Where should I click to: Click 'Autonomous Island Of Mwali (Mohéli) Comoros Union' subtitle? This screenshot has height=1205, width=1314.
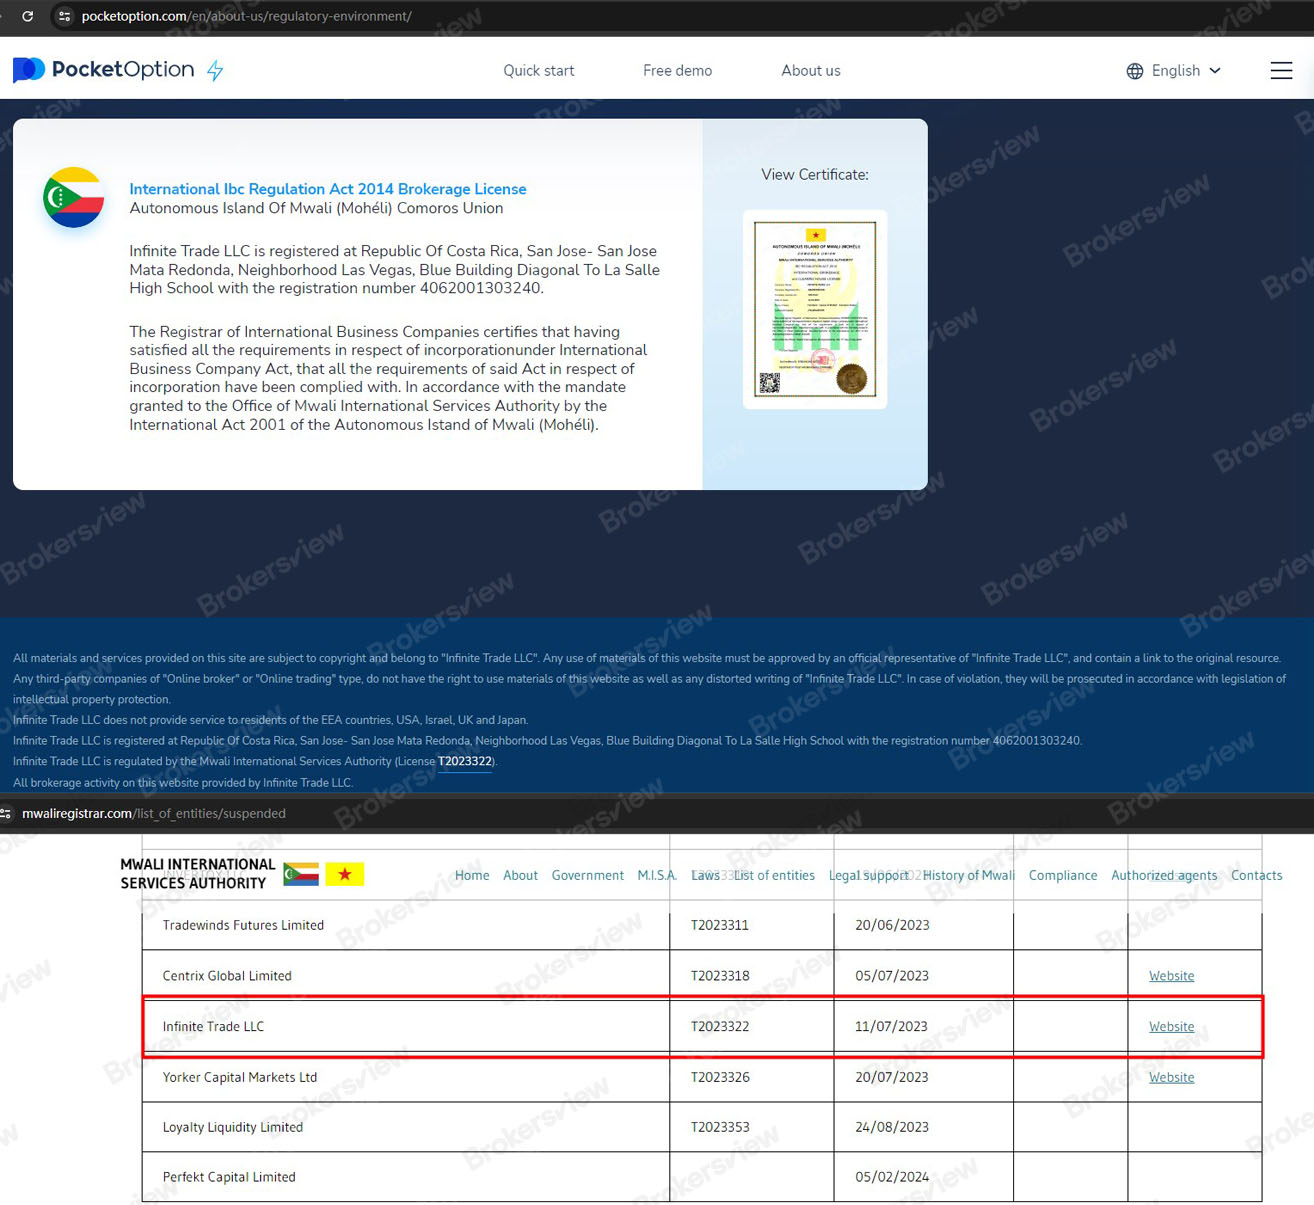click(316, 208)
